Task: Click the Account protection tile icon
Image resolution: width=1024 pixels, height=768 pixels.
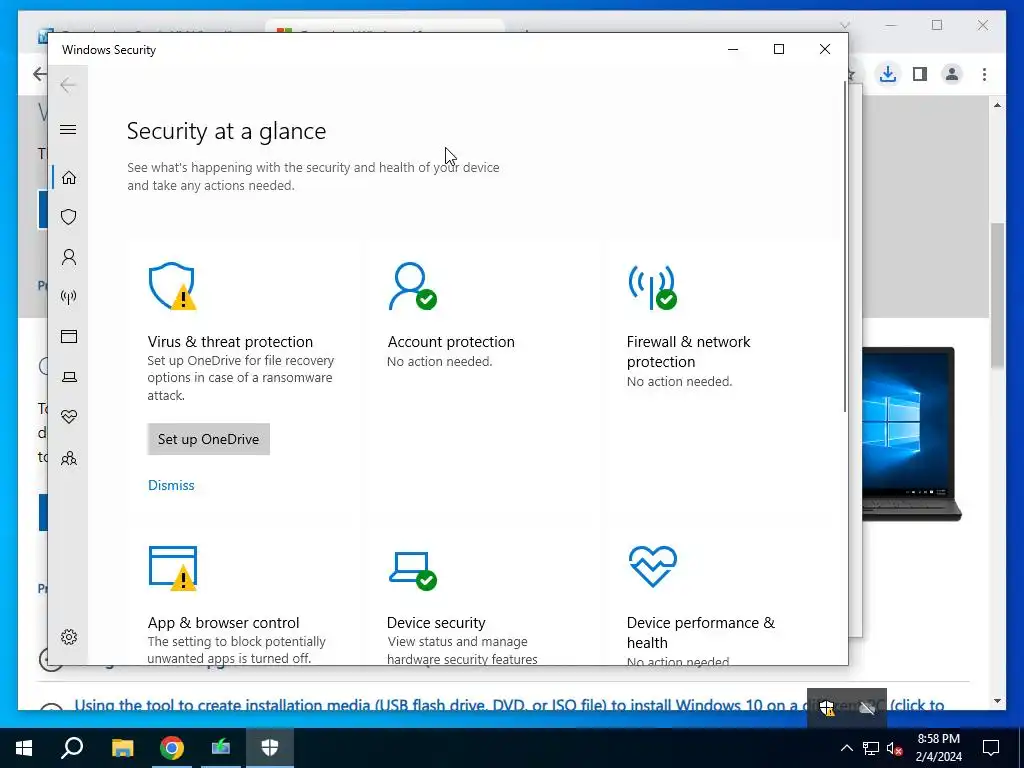Action: [412, 286]
